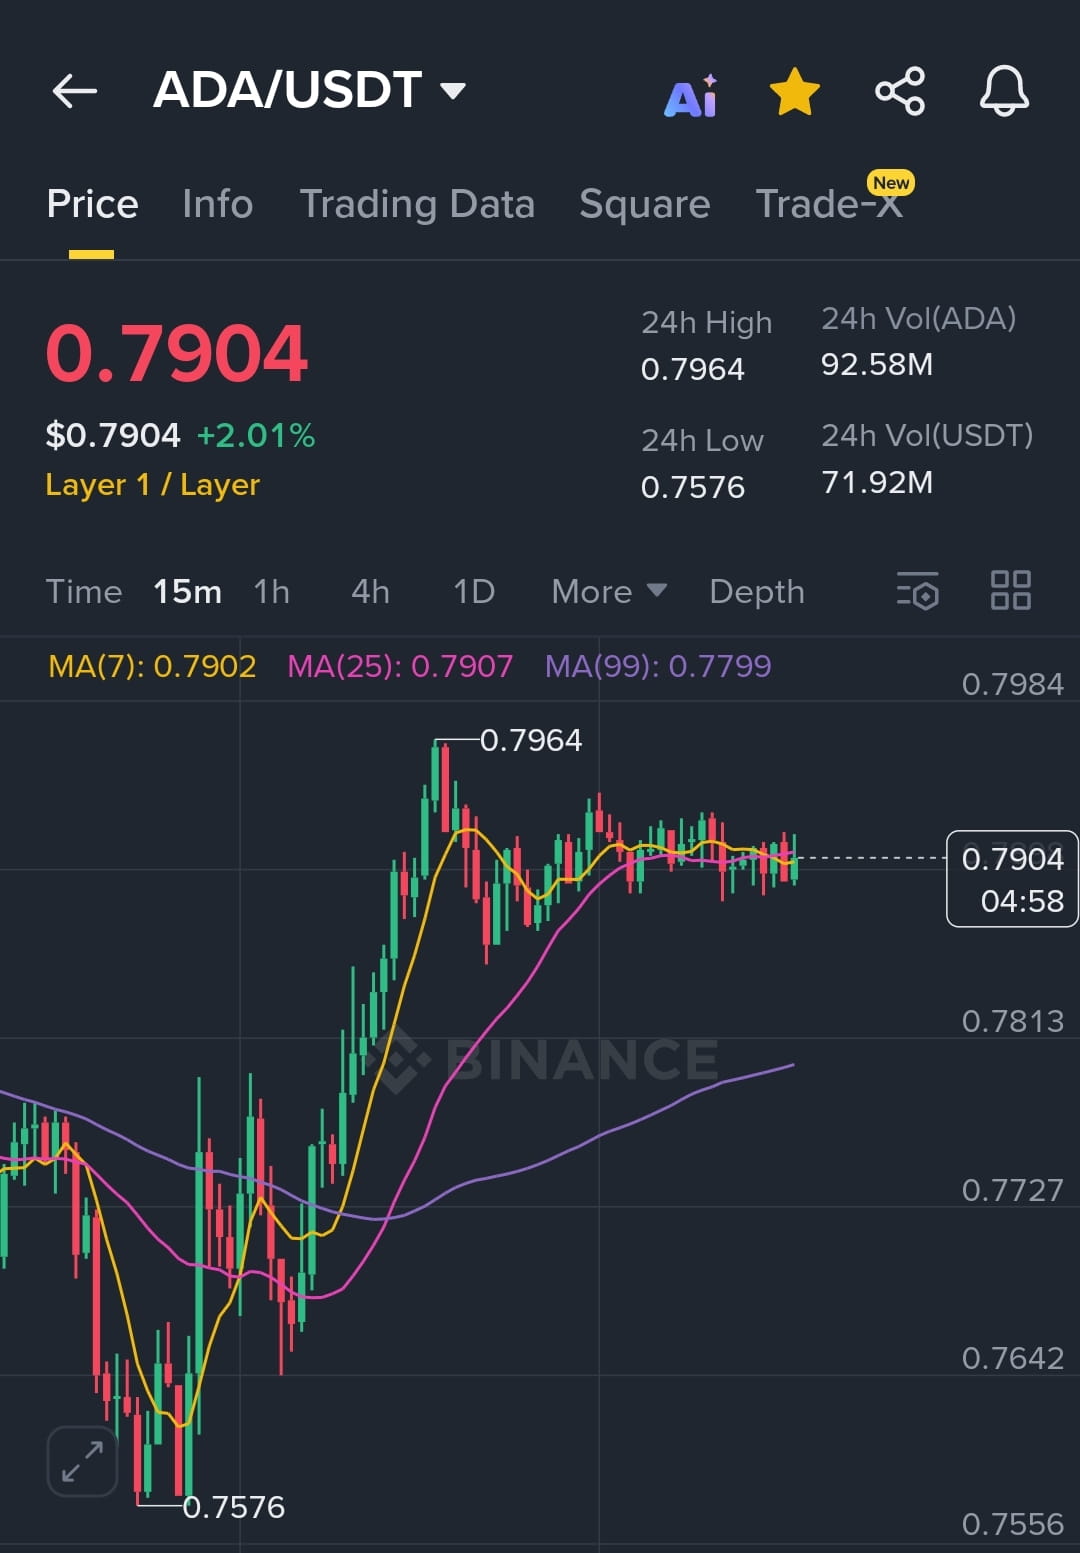Open chart indicator settings icon
The image size is (1080, 1553).
pyautogui.click(x=917, y=590)
